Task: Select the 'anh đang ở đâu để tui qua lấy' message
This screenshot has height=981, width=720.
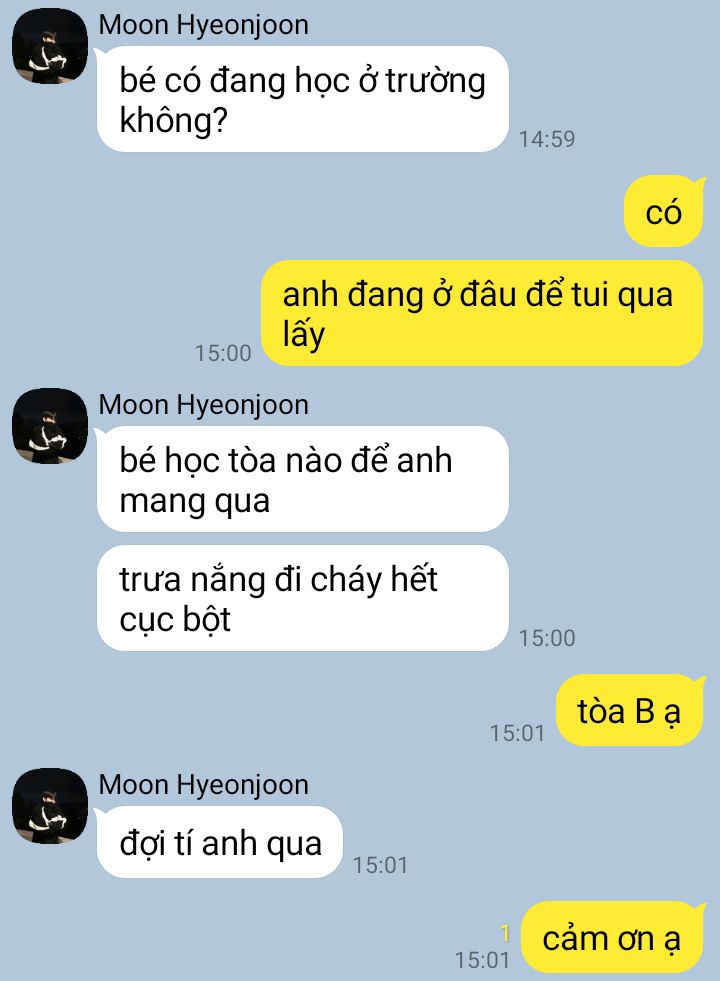Action: pyautogui.click(x=482, y=313)
